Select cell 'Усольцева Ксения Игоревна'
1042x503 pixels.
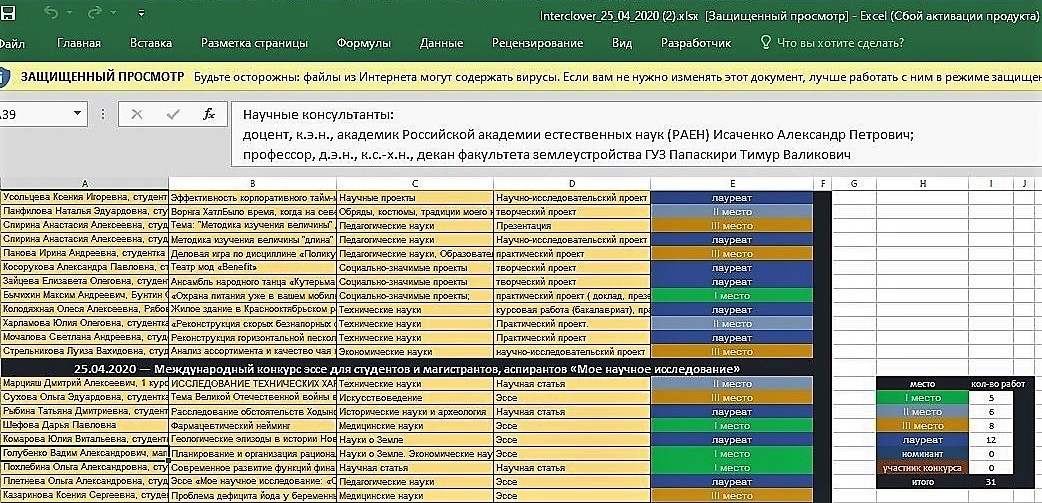point(84,197)
